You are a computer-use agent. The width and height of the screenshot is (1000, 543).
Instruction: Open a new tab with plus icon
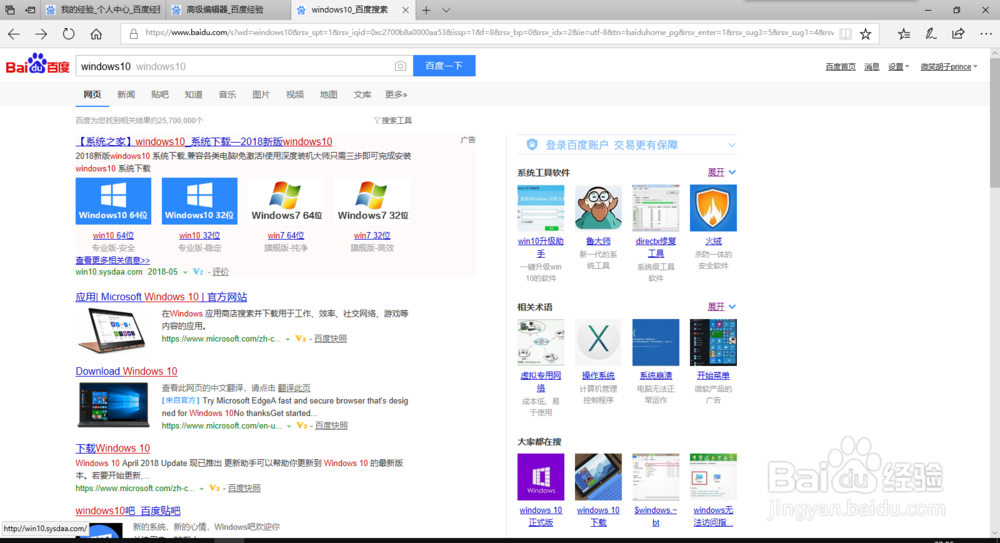coord(426,10)
